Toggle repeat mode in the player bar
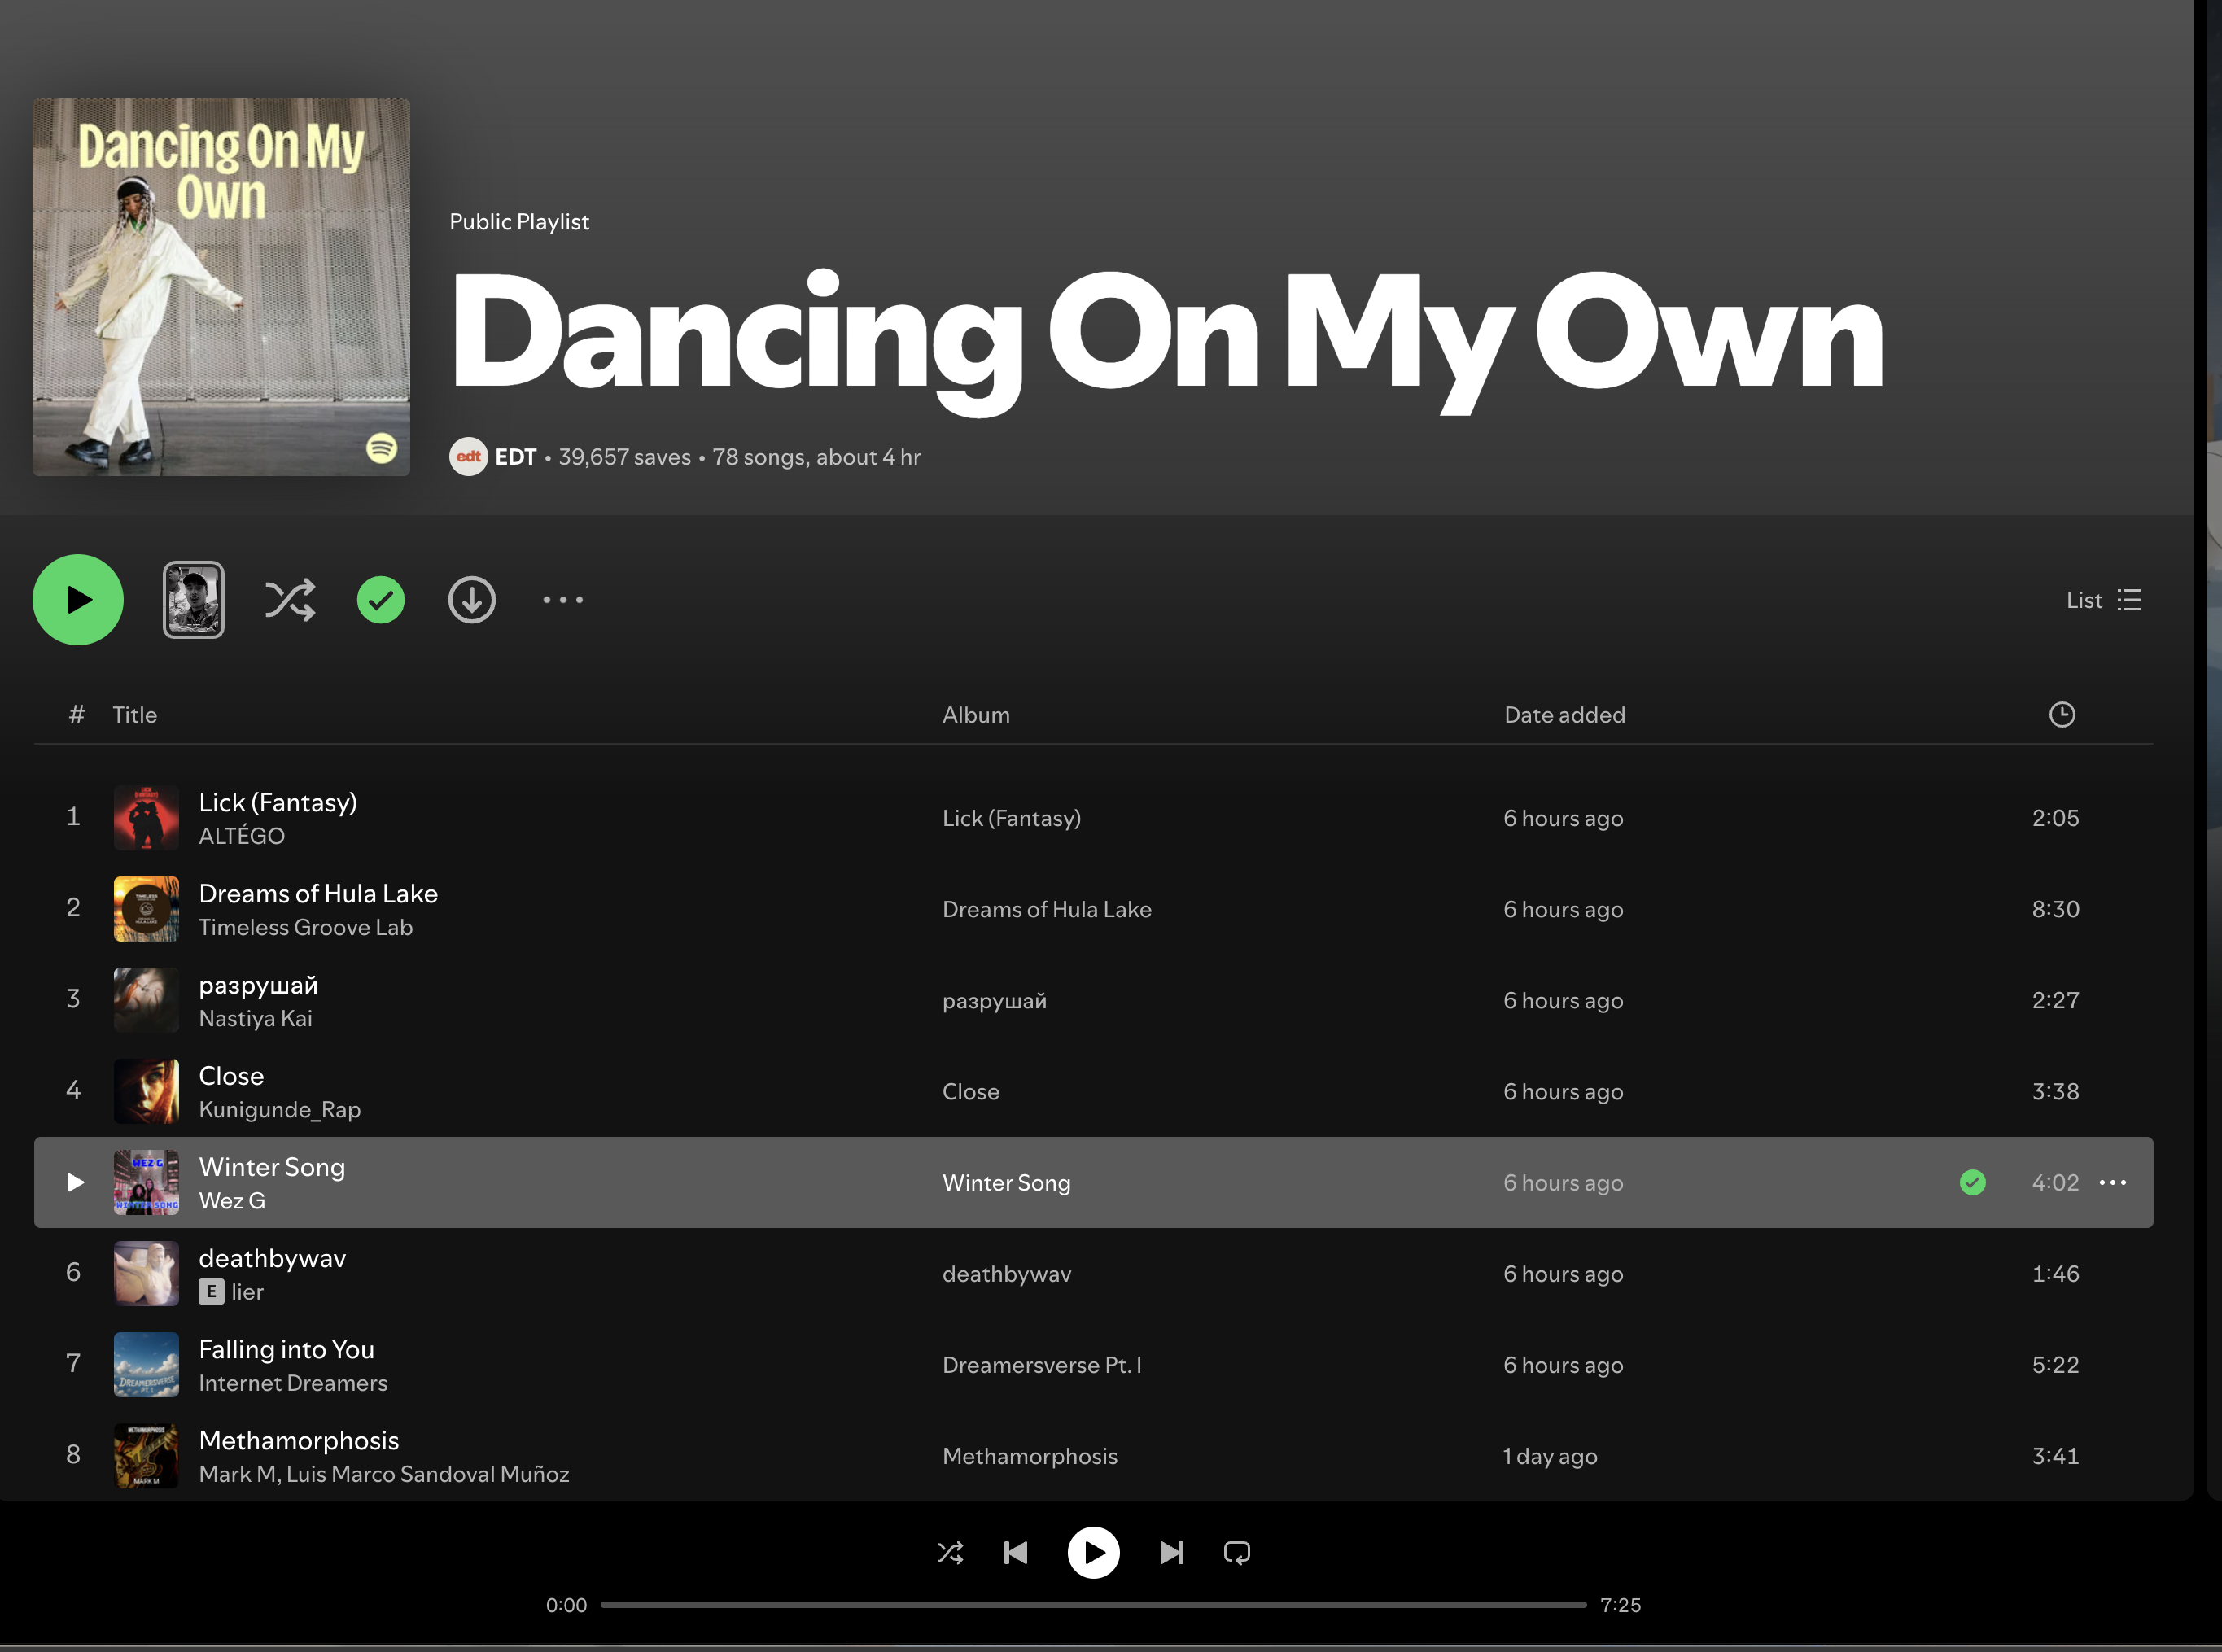2222x1652 pixels. (x=1237, y=1553)
